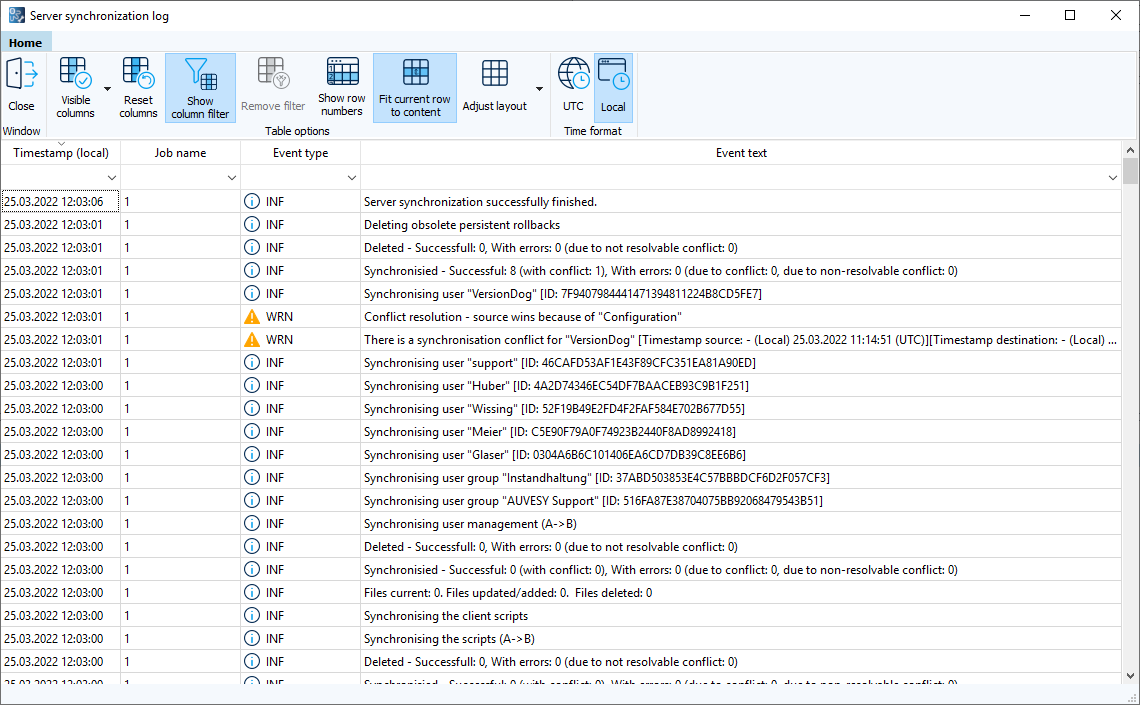Switch to the Home ribbon tab
Image resolution: width=1140 pixels, height=705 pixels.
click(x=25, y=42)
